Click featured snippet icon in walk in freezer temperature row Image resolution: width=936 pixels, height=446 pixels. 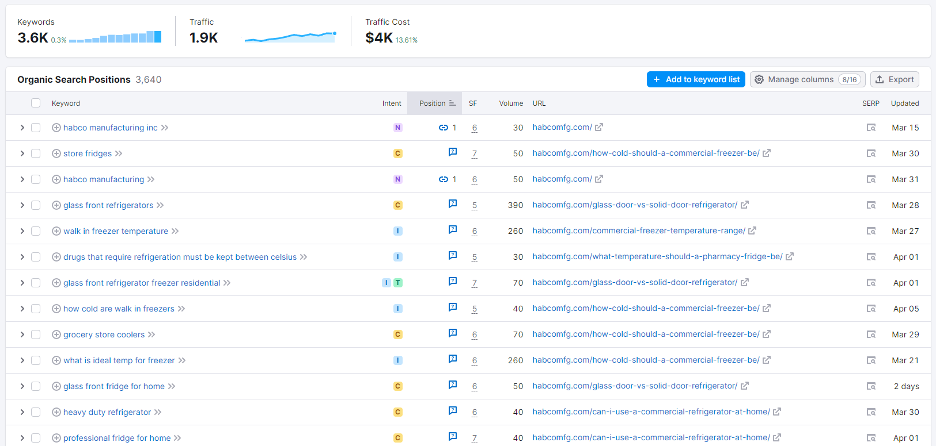tap(452, 230)
